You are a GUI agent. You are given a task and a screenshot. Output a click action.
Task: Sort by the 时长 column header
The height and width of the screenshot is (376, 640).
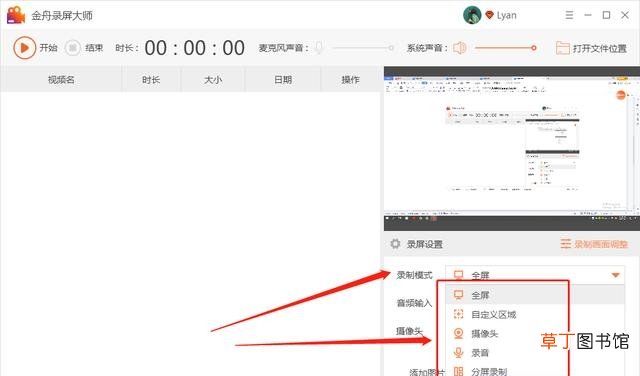151,80
